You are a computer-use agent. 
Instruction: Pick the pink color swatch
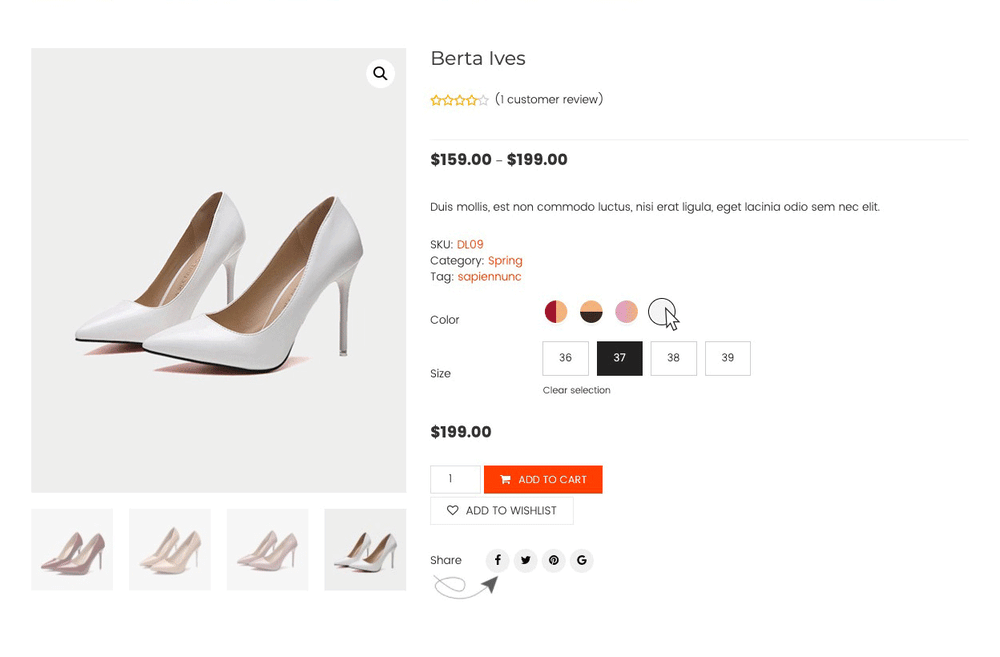626,312
